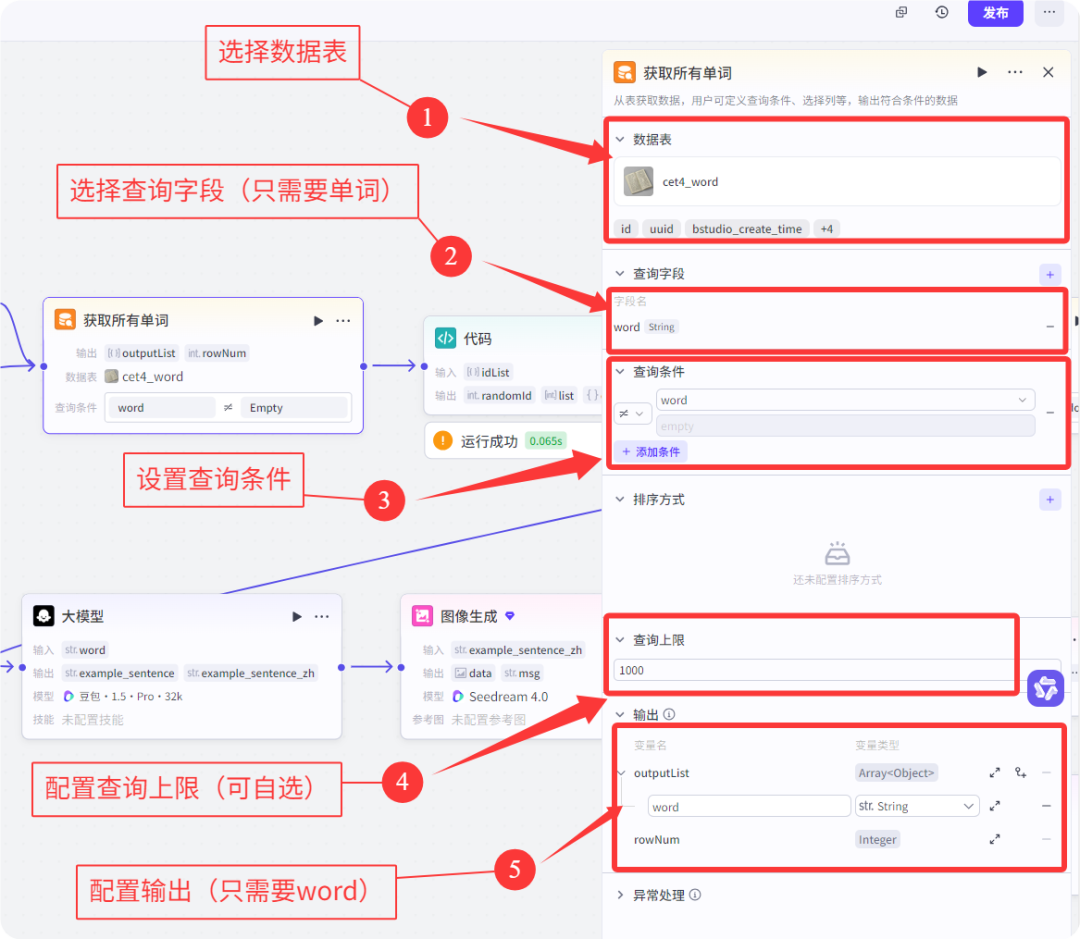The height and width of the screenshot is (939, 1080).
Task: Click 添加条件 to add a condition
Action: 651,451
